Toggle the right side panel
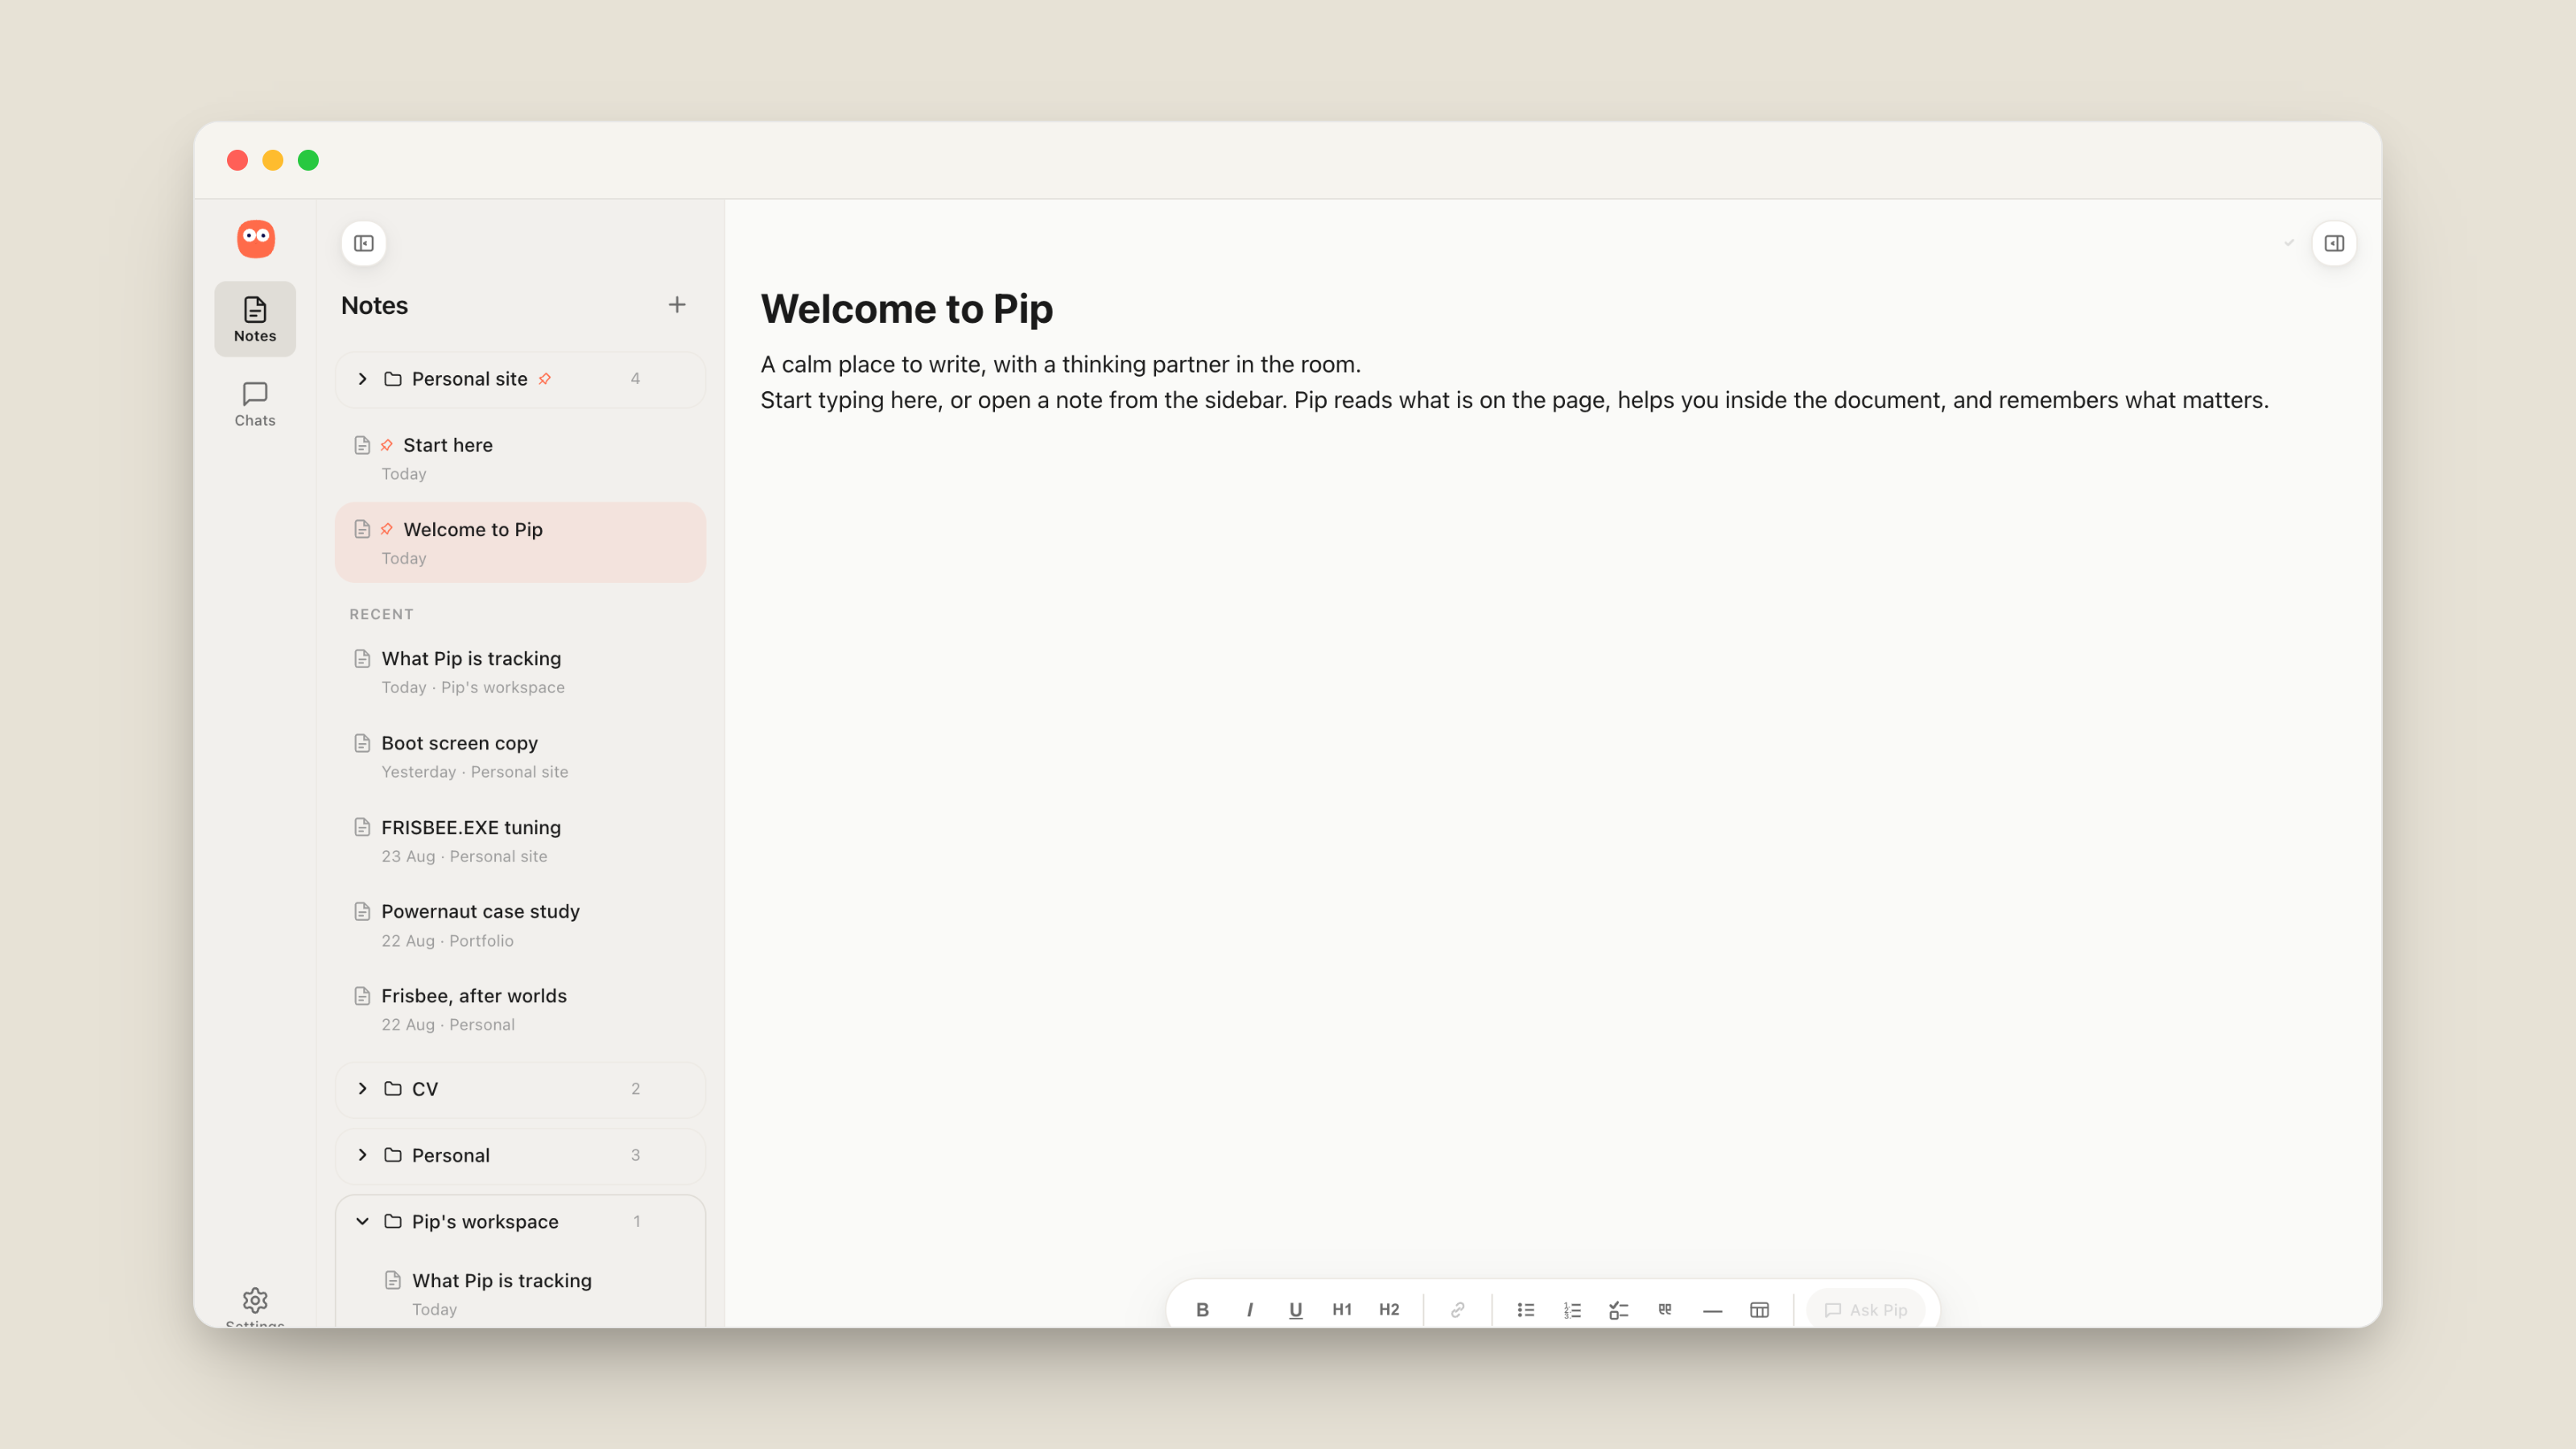The image size is (2576, 1449). pyautogui.click(x=2334, y=244)
